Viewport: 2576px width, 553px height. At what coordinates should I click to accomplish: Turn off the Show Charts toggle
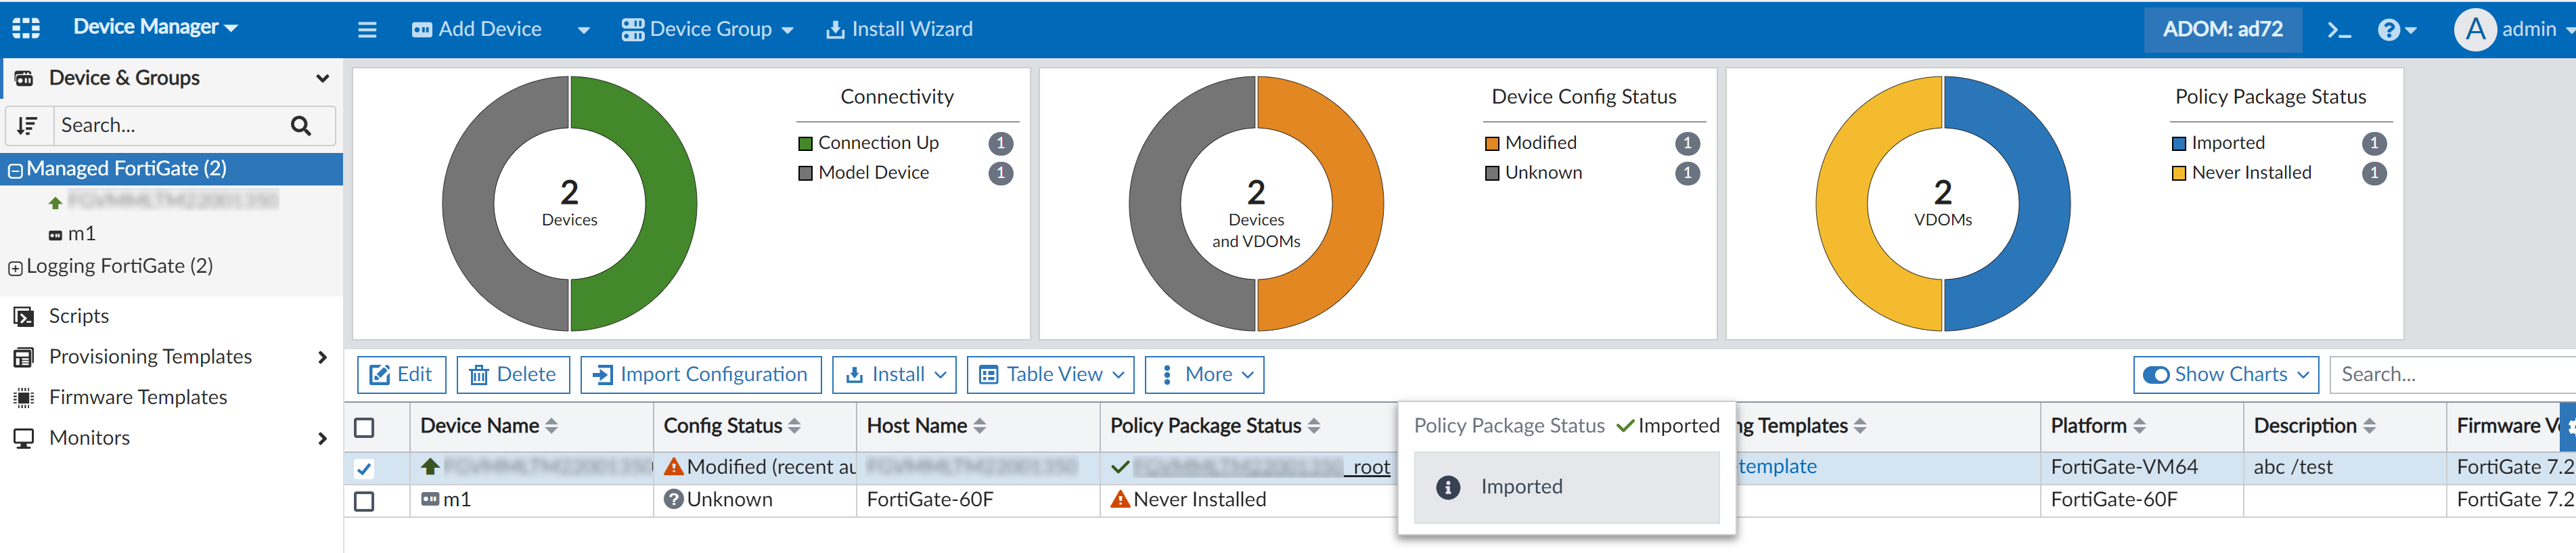2156,375
